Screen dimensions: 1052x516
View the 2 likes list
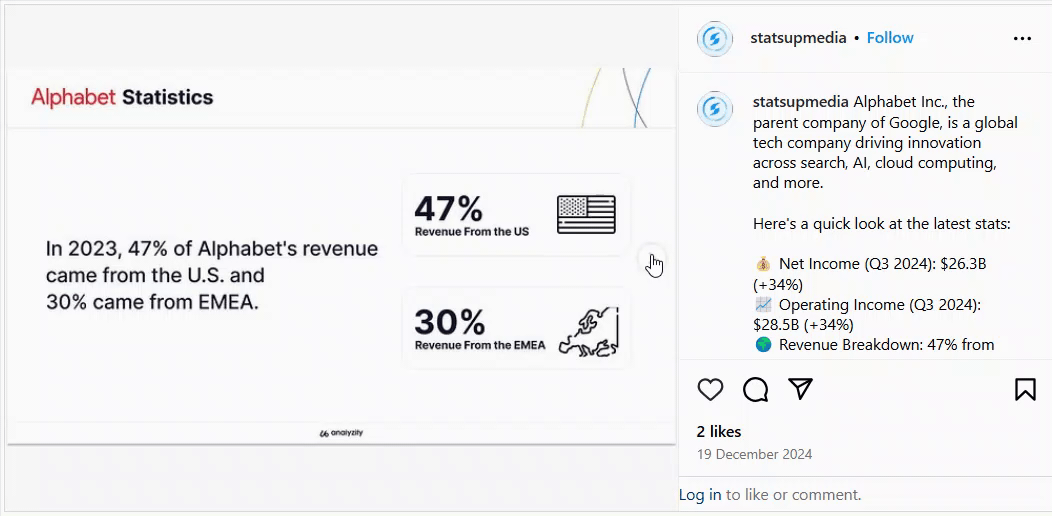pos(719,431)
